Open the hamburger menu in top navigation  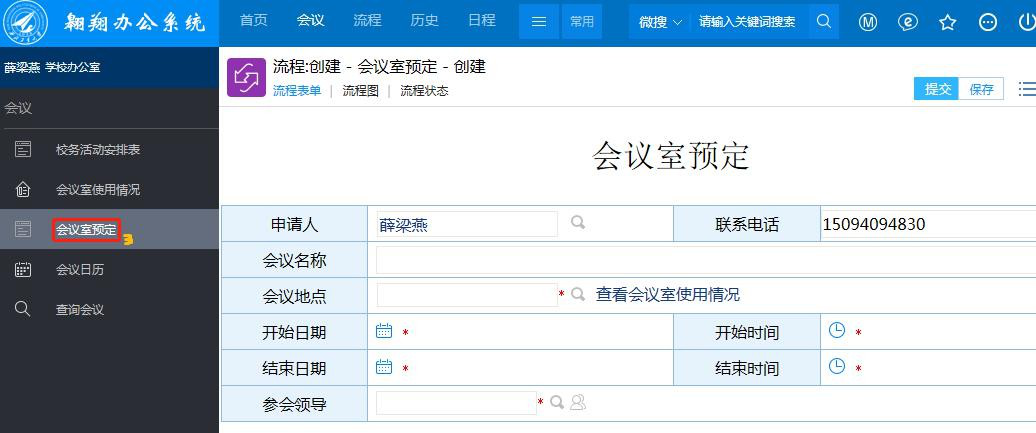pos(538,22)
